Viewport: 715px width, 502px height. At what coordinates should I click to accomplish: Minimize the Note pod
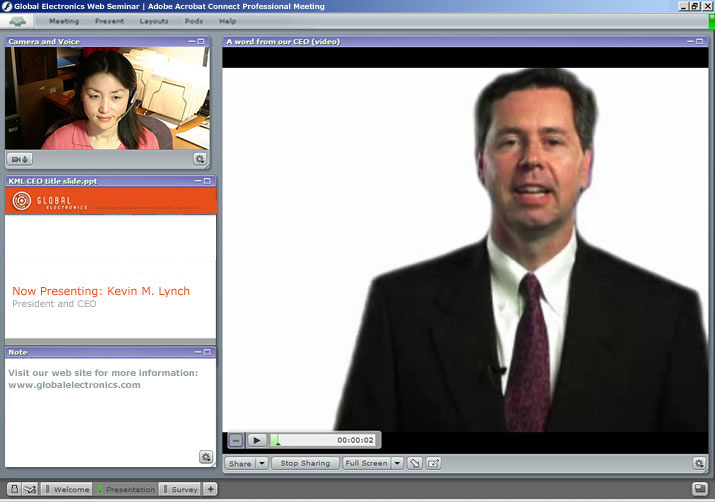198,352
